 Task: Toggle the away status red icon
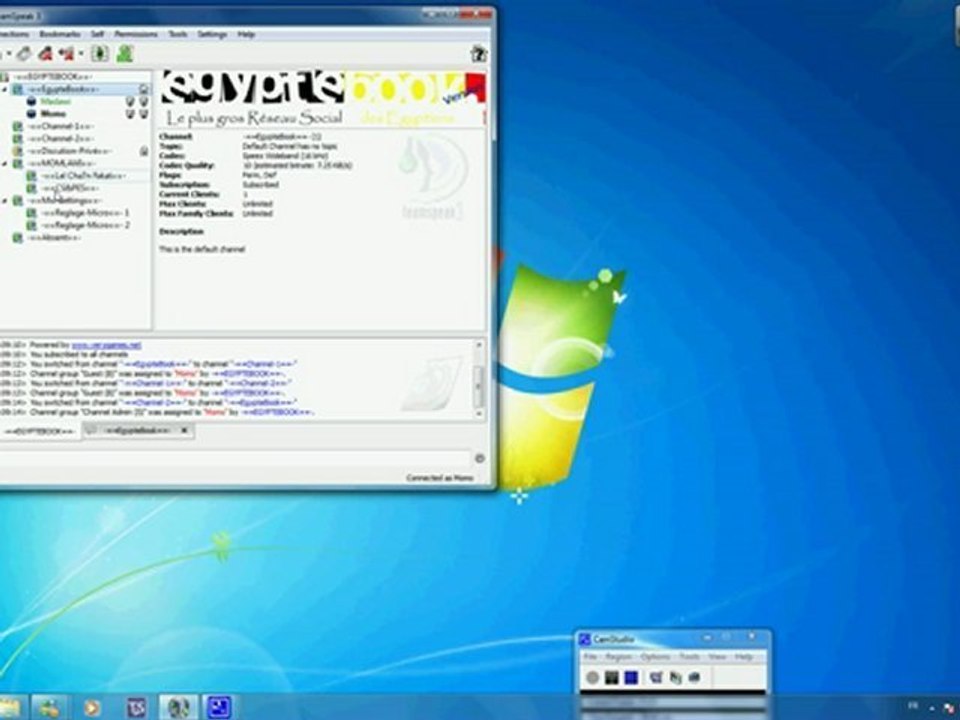(x=45, y=54)
